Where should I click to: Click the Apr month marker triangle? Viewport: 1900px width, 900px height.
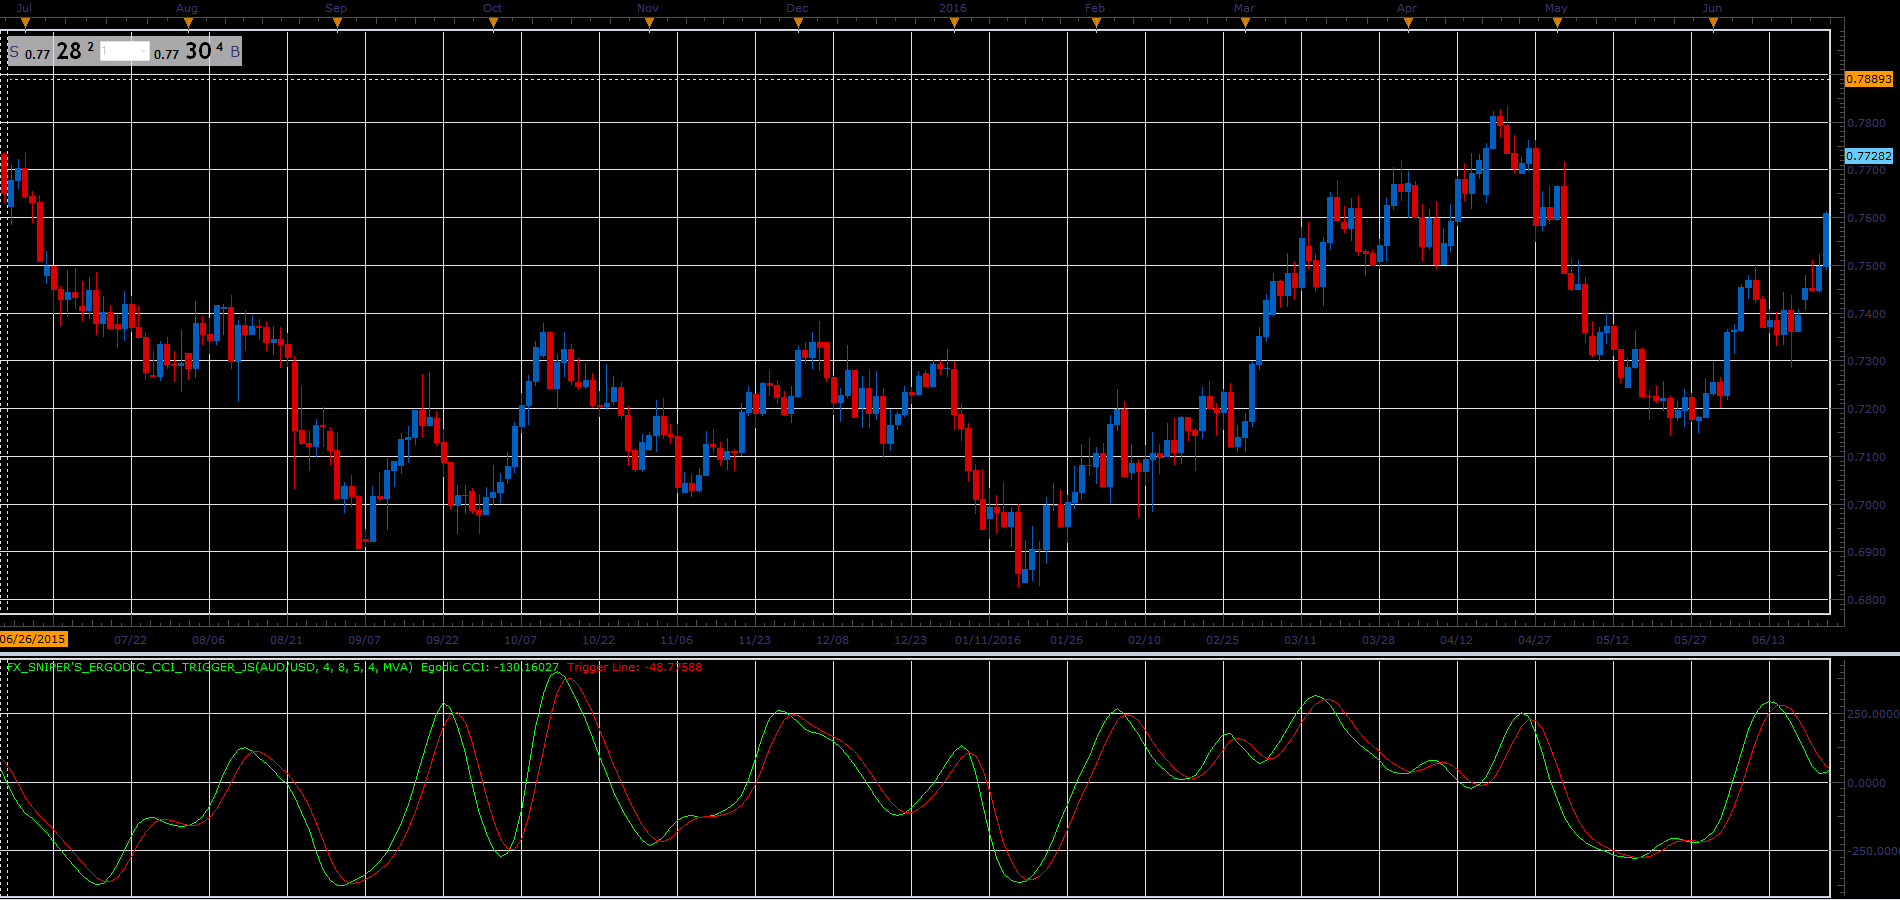[x=1408, y=23]
